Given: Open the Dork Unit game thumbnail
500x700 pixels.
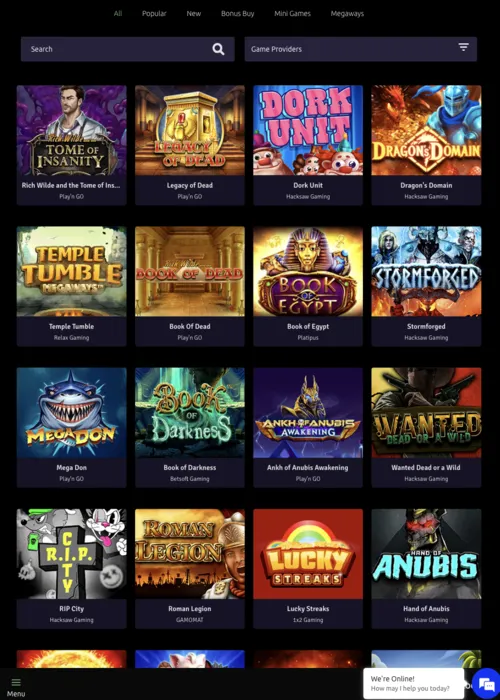Looking at the screenshot, I should pos(308,130).
